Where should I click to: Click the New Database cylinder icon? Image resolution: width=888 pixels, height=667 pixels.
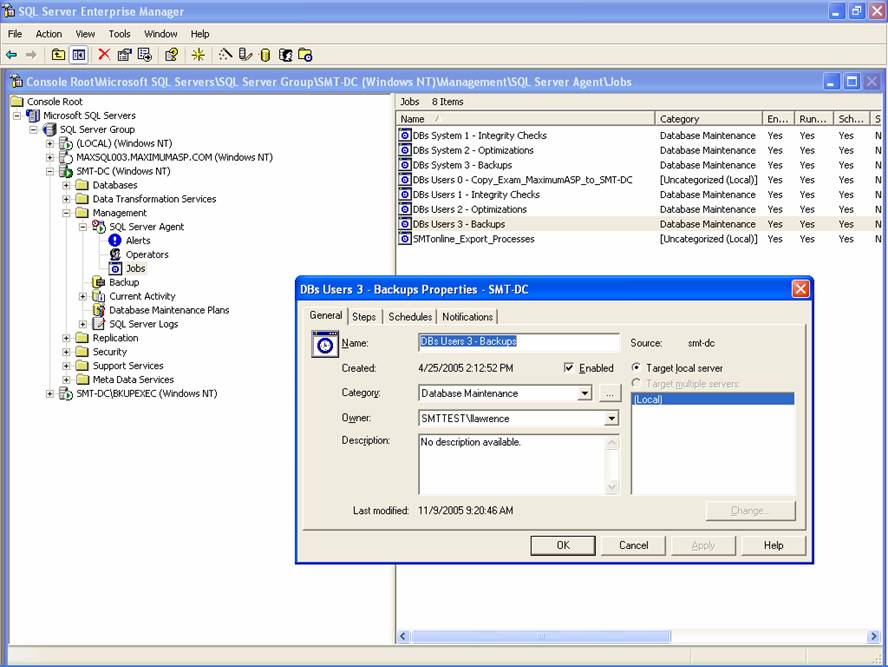coord(264,55)
